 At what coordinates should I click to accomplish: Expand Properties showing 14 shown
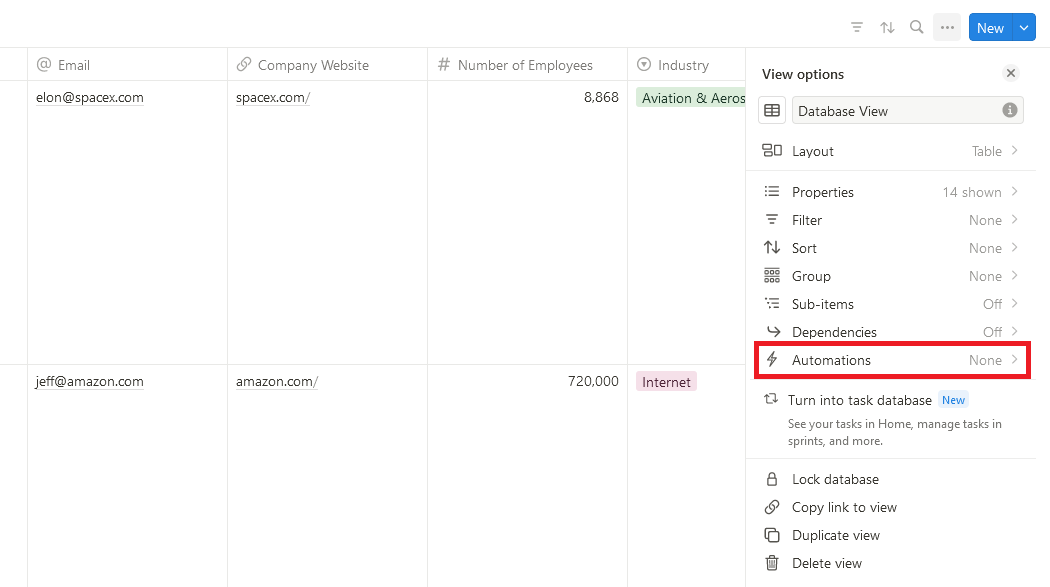click(x=891, y=192)
